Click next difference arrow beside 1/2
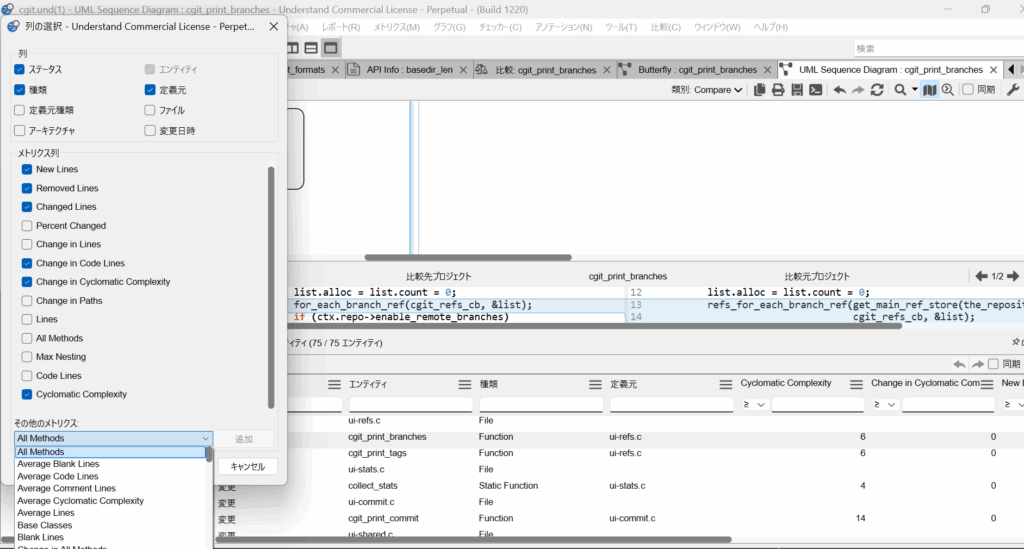 1013,276
